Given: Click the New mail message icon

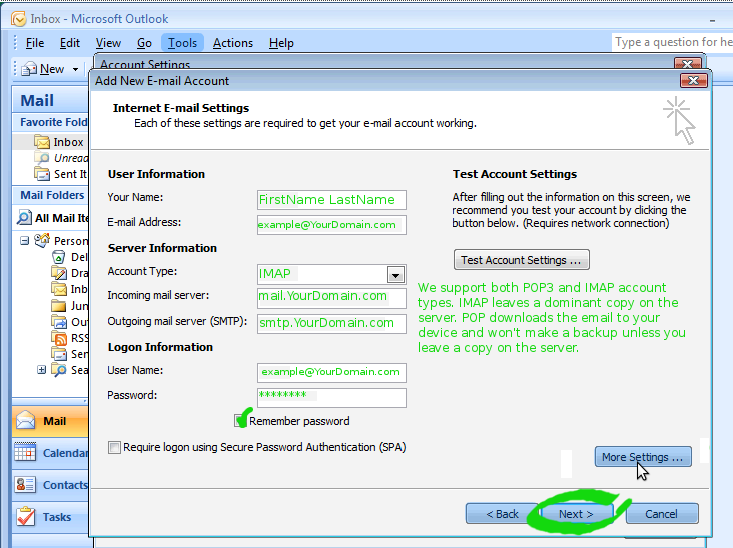Looking at the screenshot, I should (29, 69).
